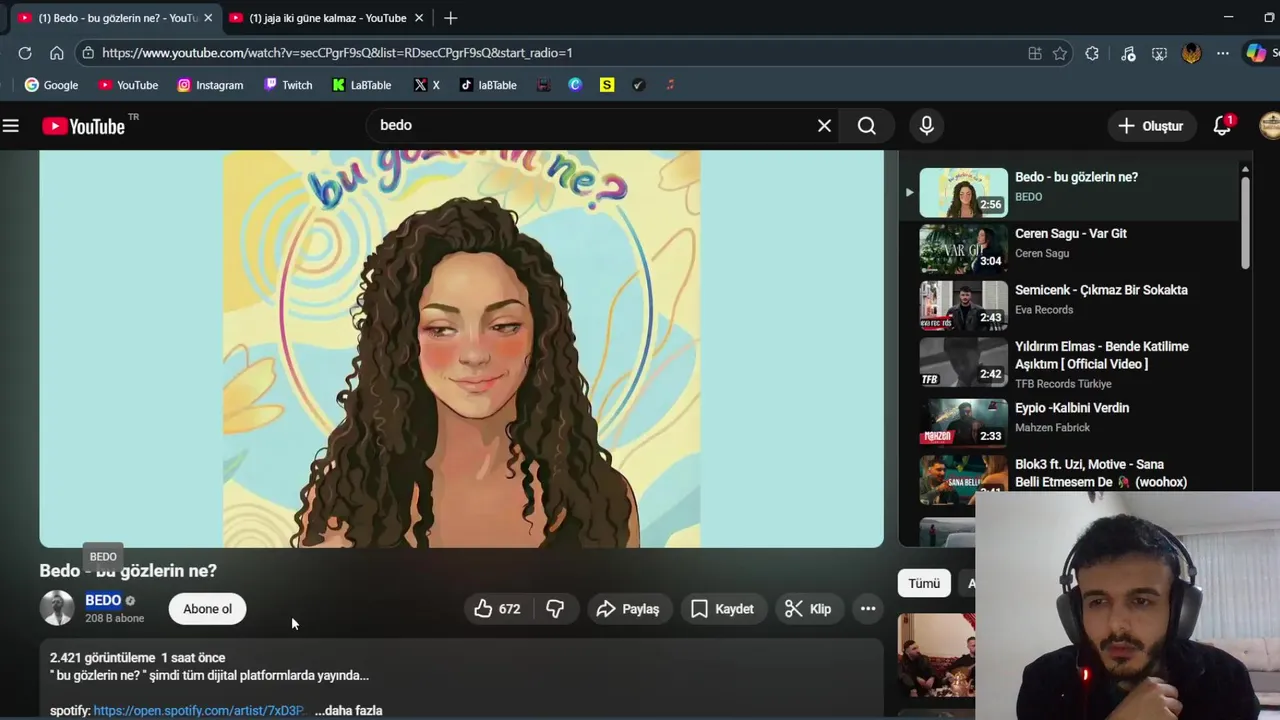This screenshot has width=1280, height=720.
Task: Open the YouTube hamburger guide menu
Action: [x=11, y=126]
